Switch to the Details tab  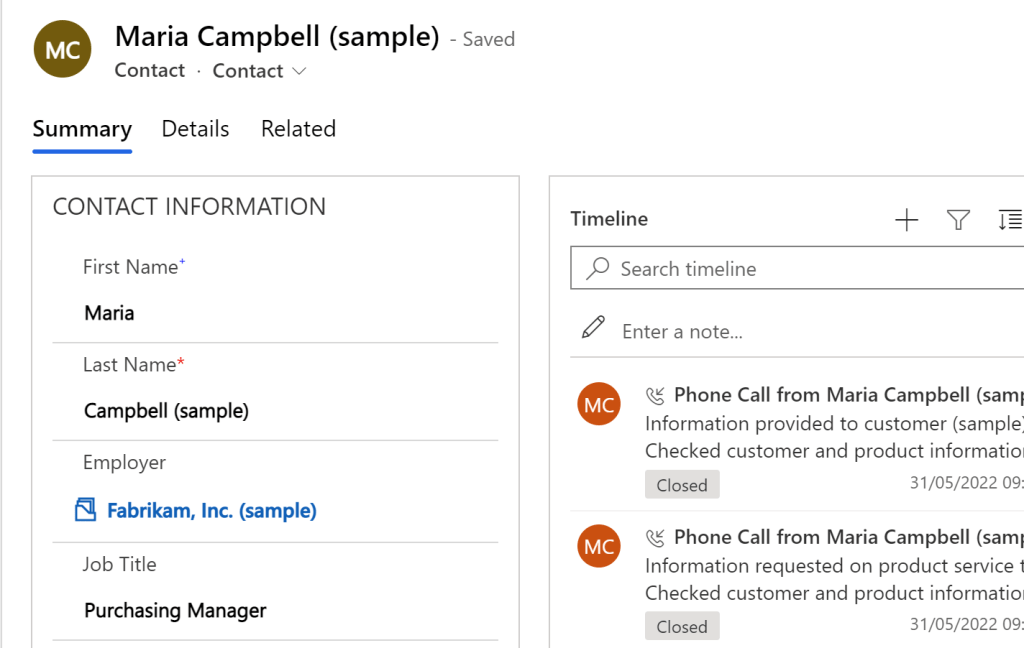tap(195, 129)
